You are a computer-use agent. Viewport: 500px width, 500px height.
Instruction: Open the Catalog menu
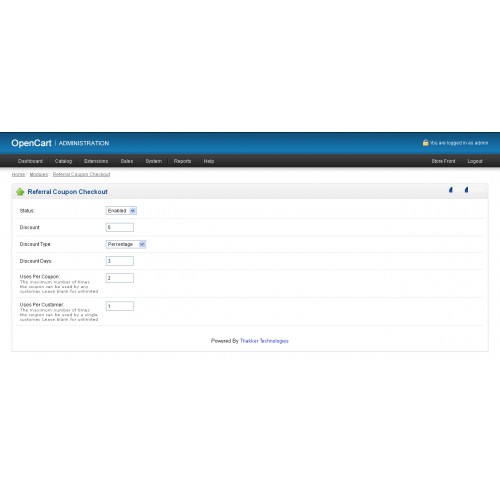click(x=63, y=161)
